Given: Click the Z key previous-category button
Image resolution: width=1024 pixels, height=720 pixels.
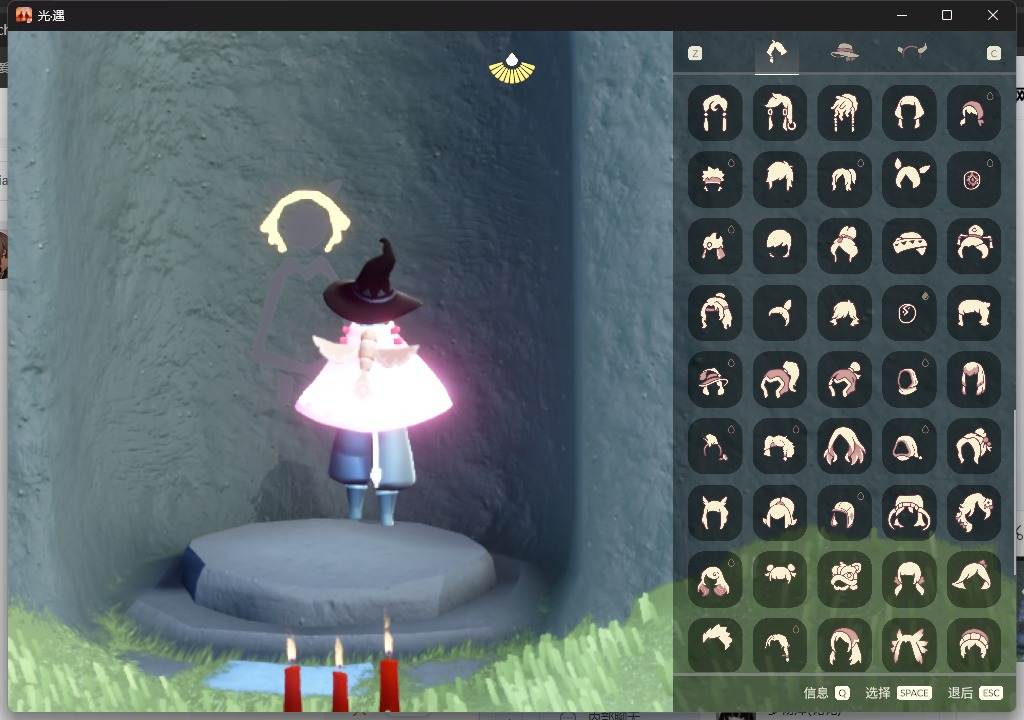Looking at the screenshot, I should tap(695, 53).
